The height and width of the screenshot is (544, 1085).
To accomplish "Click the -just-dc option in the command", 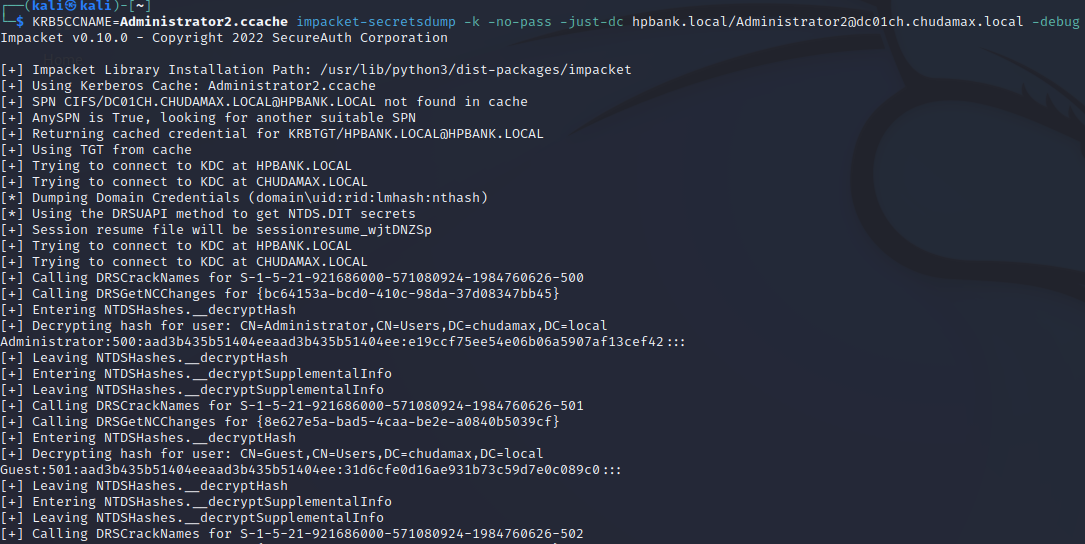I will [x=592, y=21].
